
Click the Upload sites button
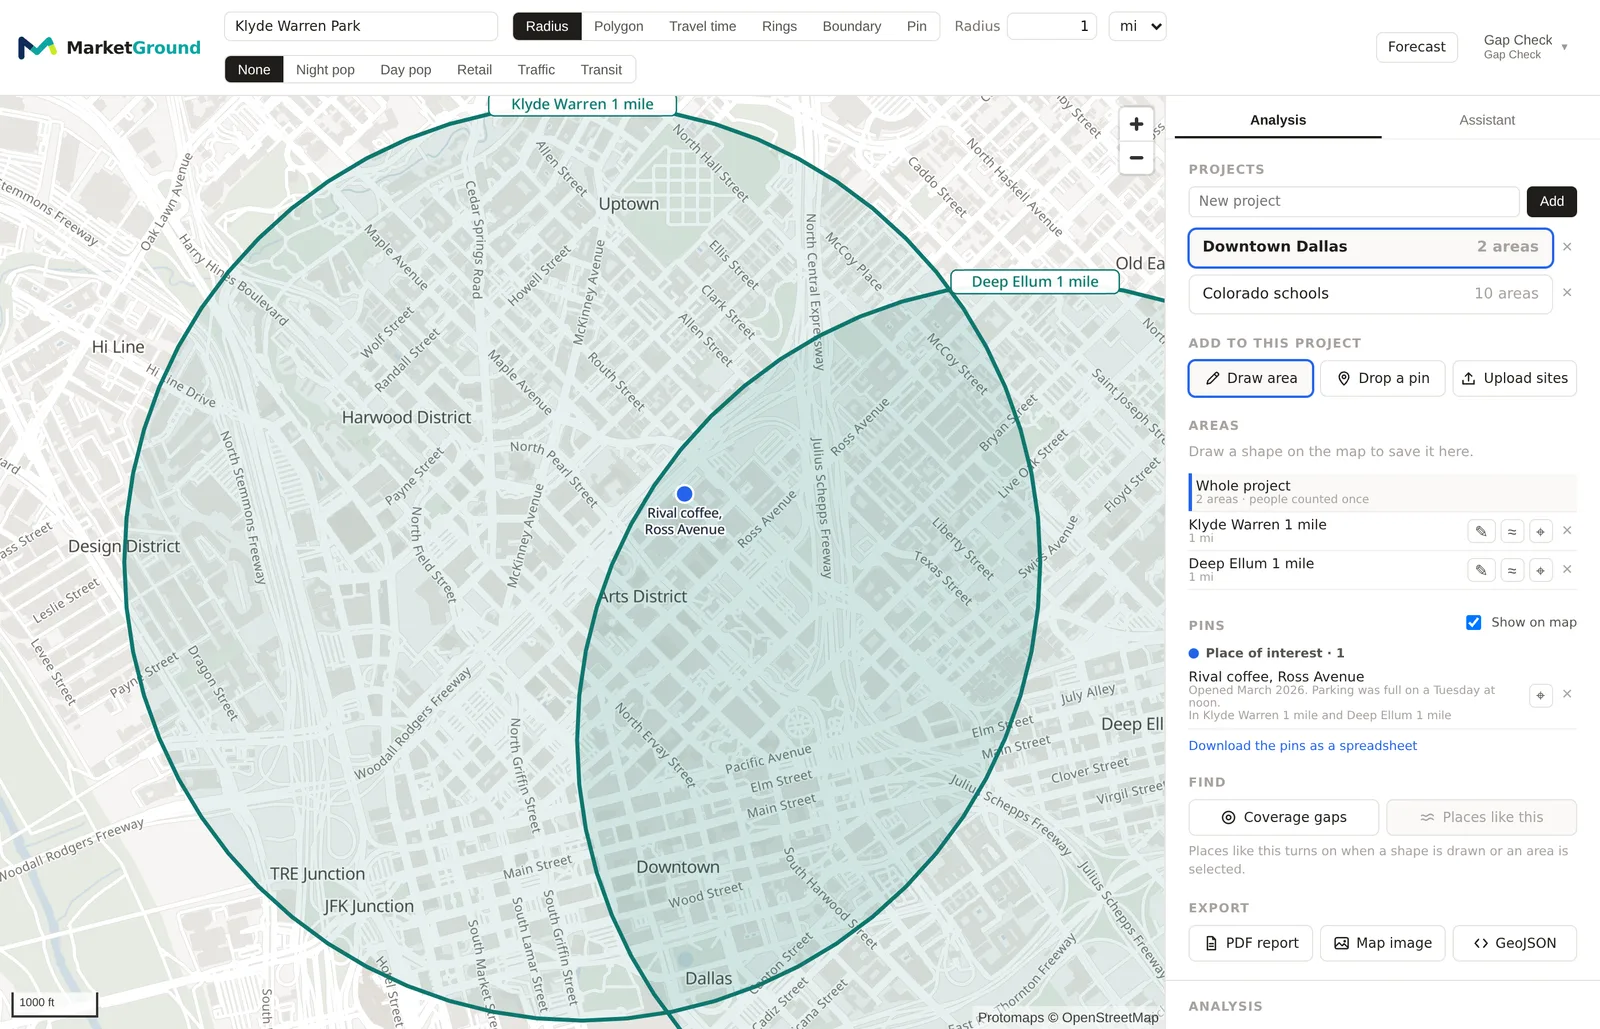(1515, 378)
